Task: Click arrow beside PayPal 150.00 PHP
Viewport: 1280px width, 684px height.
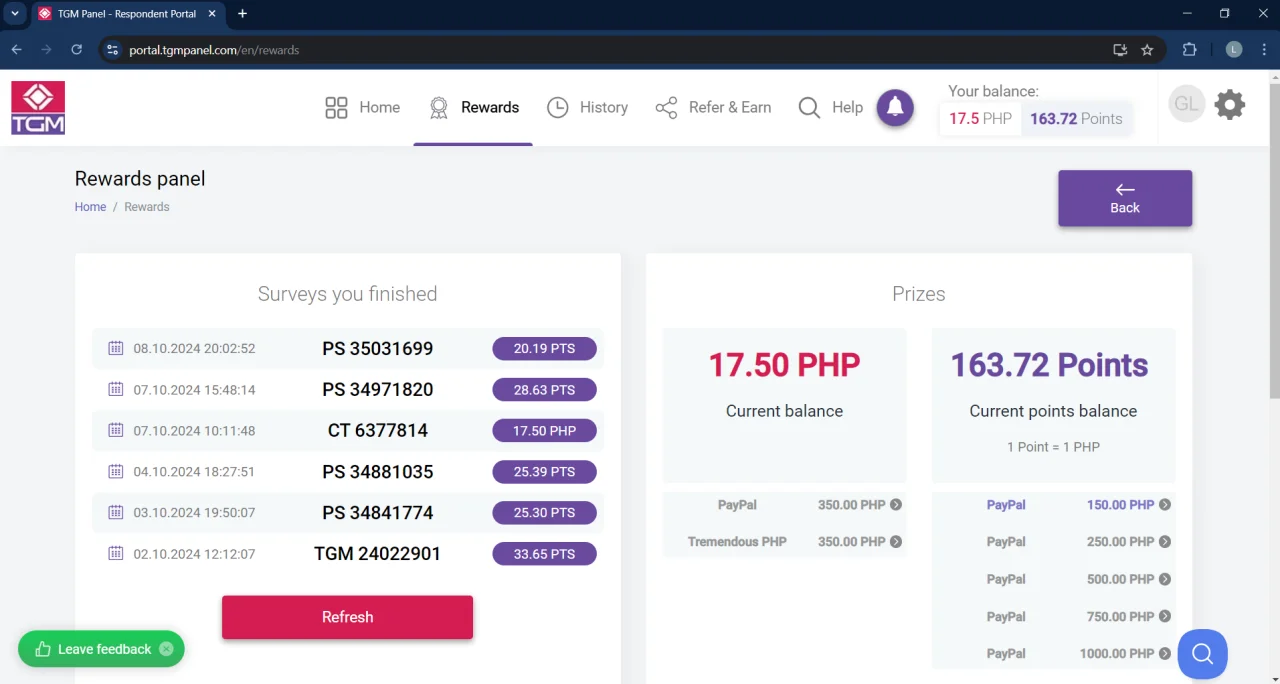Action: click(1165, 505)
